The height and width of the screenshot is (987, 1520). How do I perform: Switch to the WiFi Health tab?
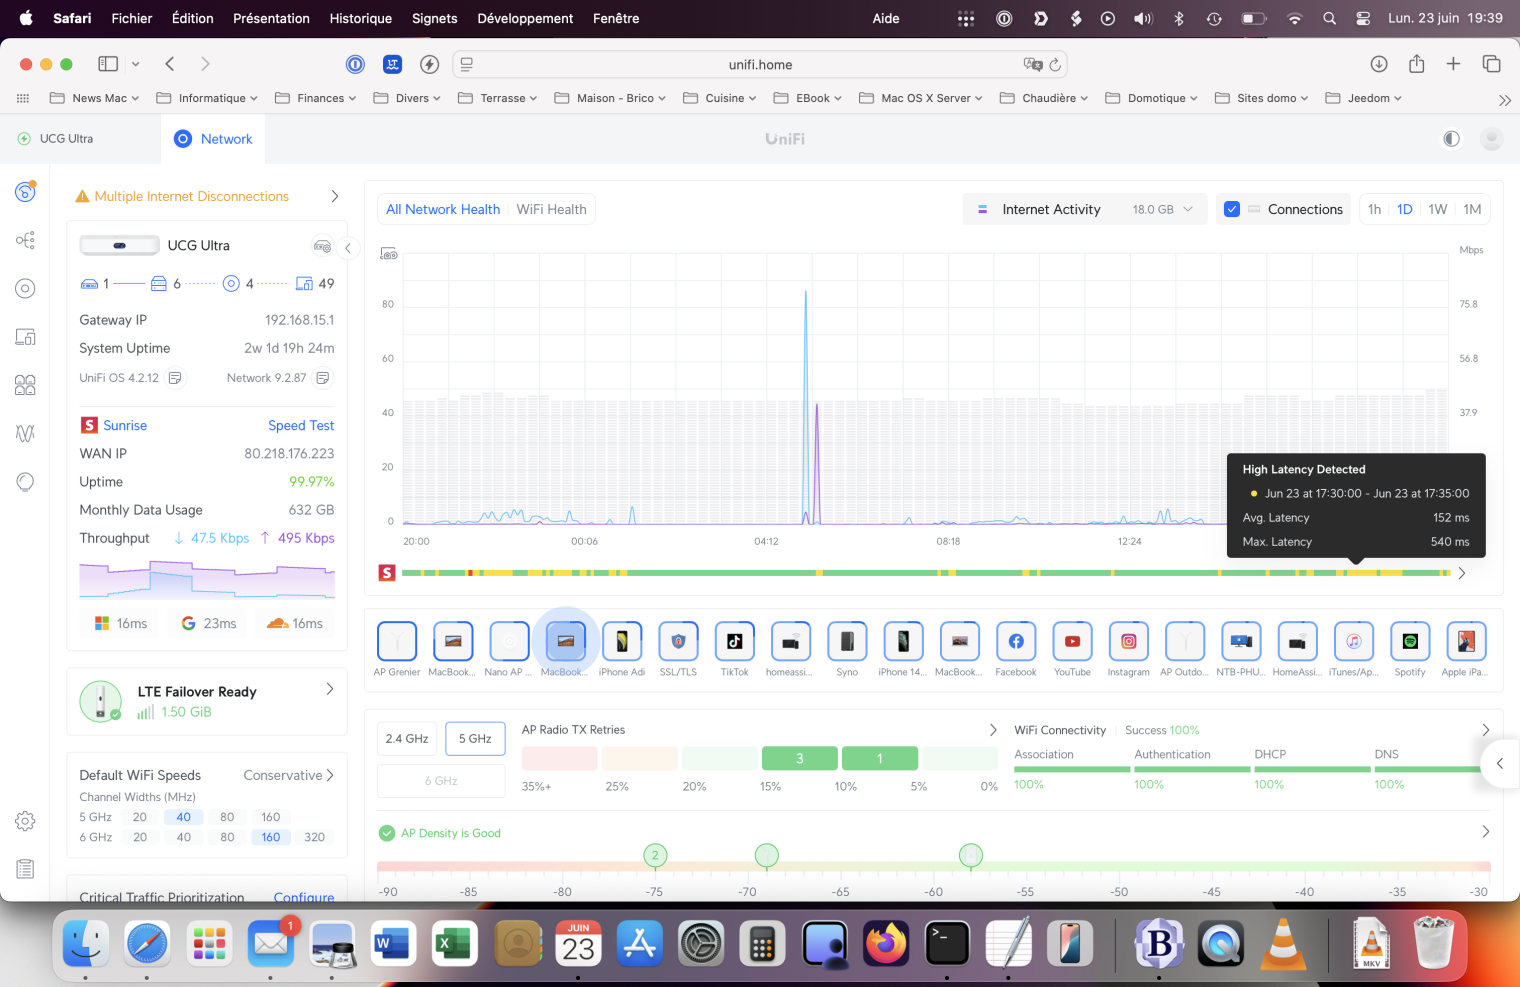[x=551, y=209]
